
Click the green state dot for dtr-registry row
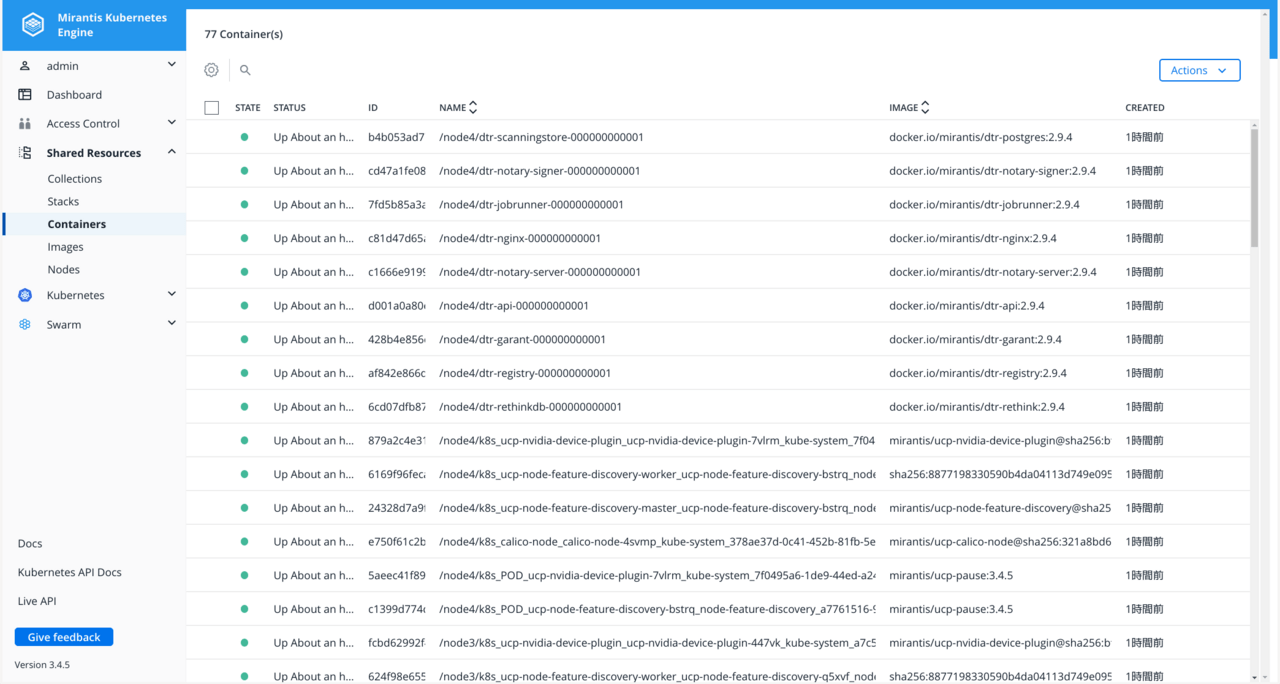(244, 373)
